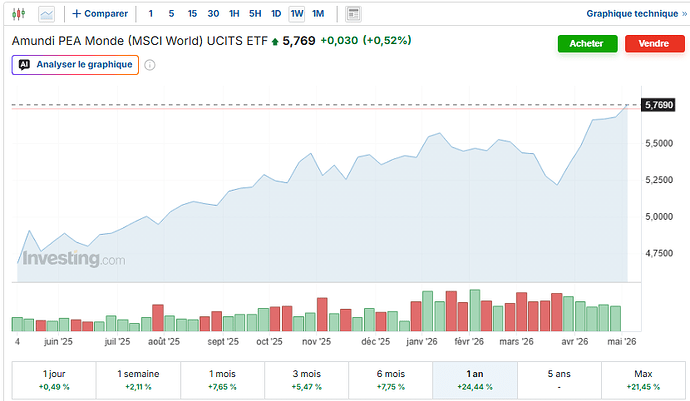Viewport: 690px width, 401px height.
Task: Select the 1 minute interval
Action: [150, 14]
